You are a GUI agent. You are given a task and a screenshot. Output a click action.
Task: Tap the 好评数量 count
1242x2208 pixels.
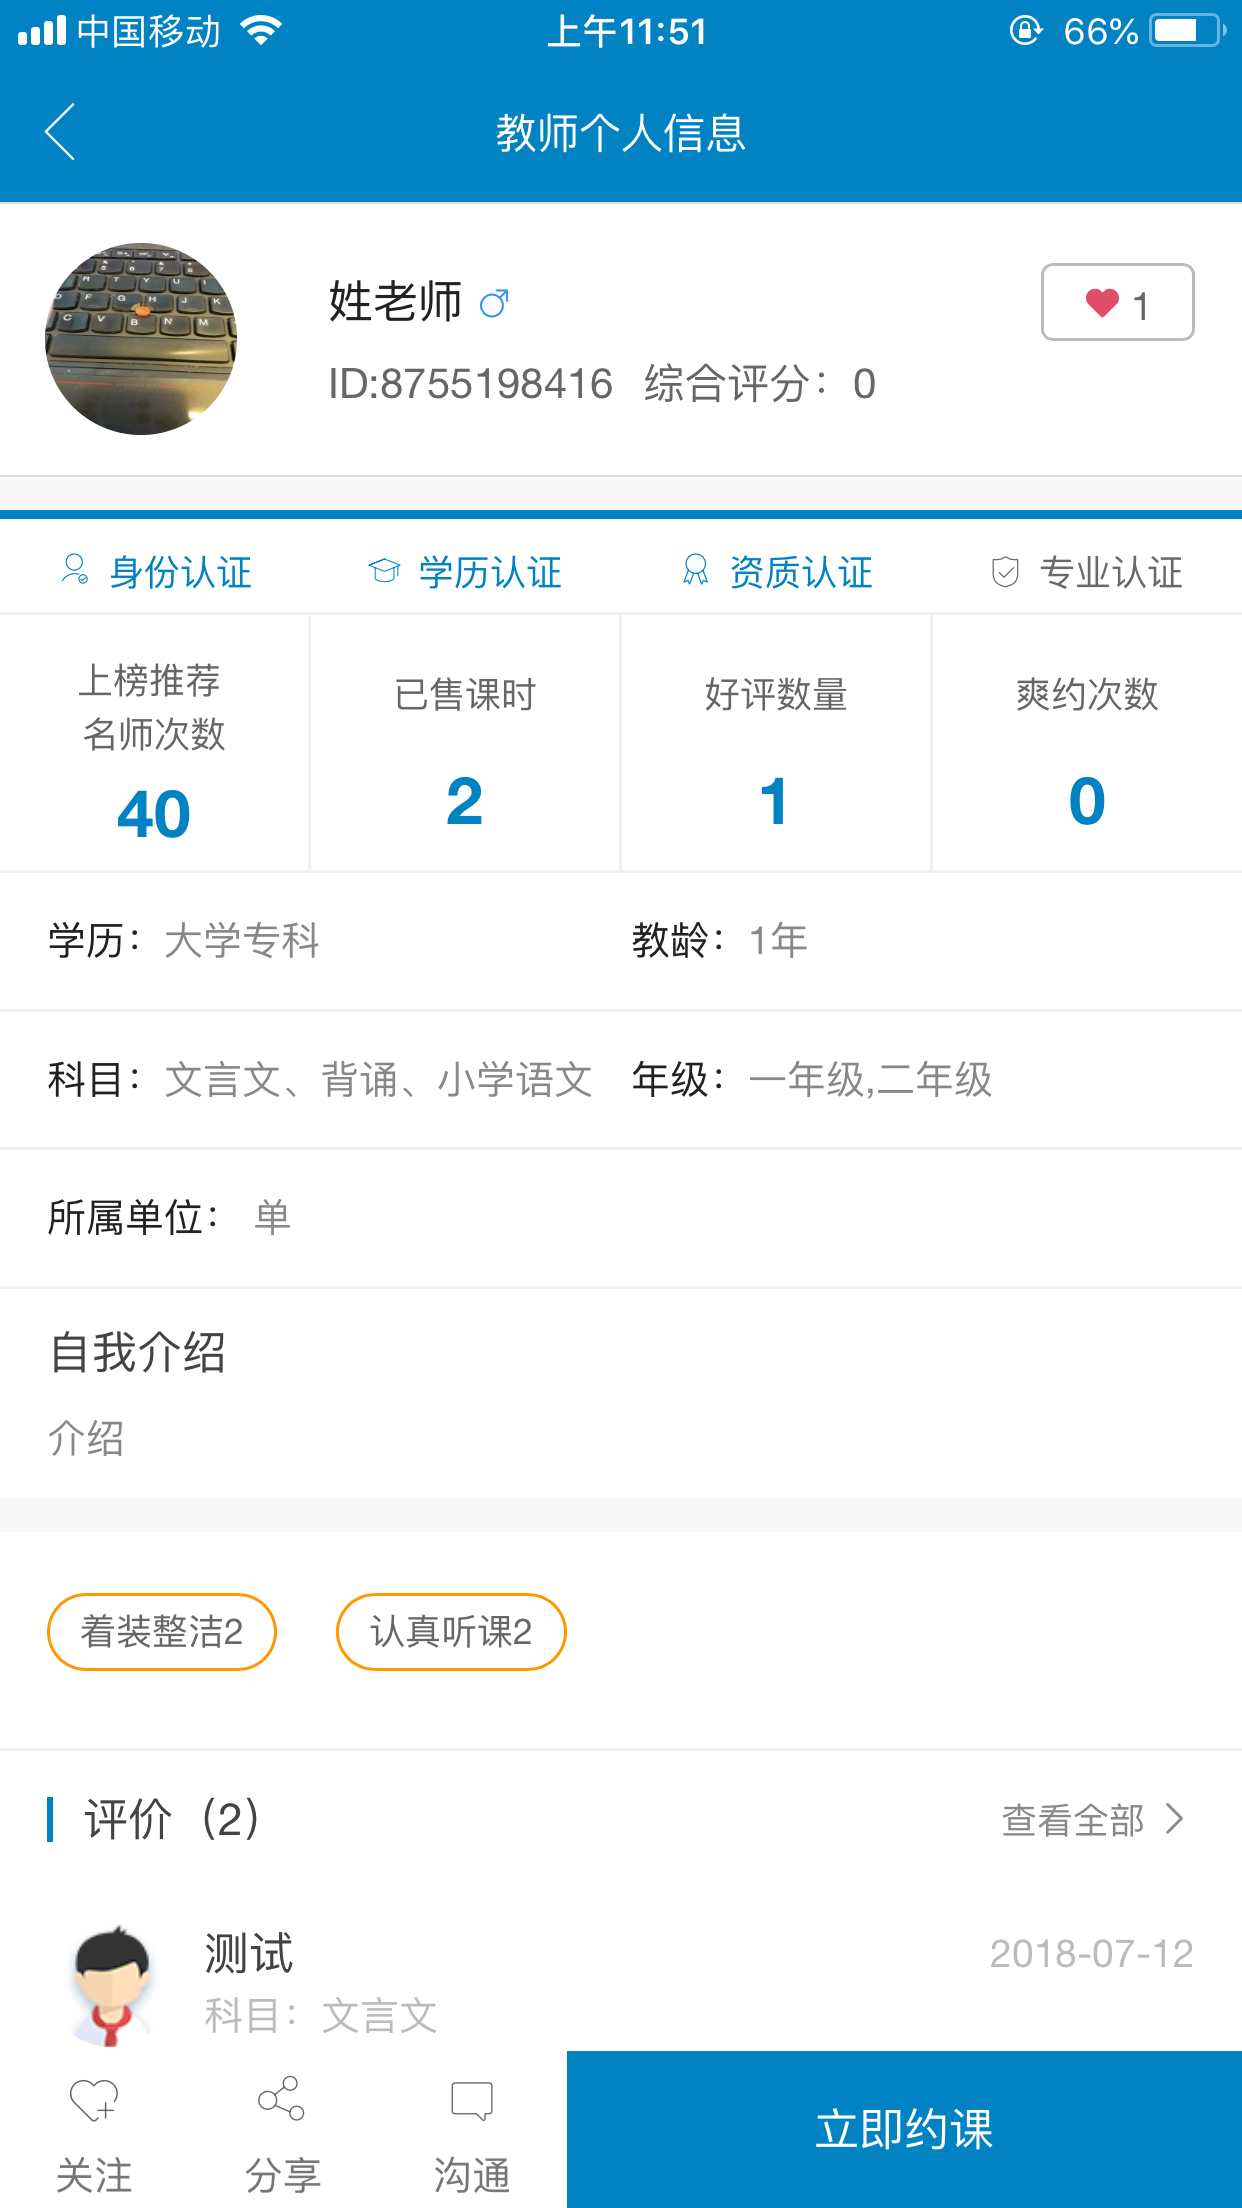point(775,802)
